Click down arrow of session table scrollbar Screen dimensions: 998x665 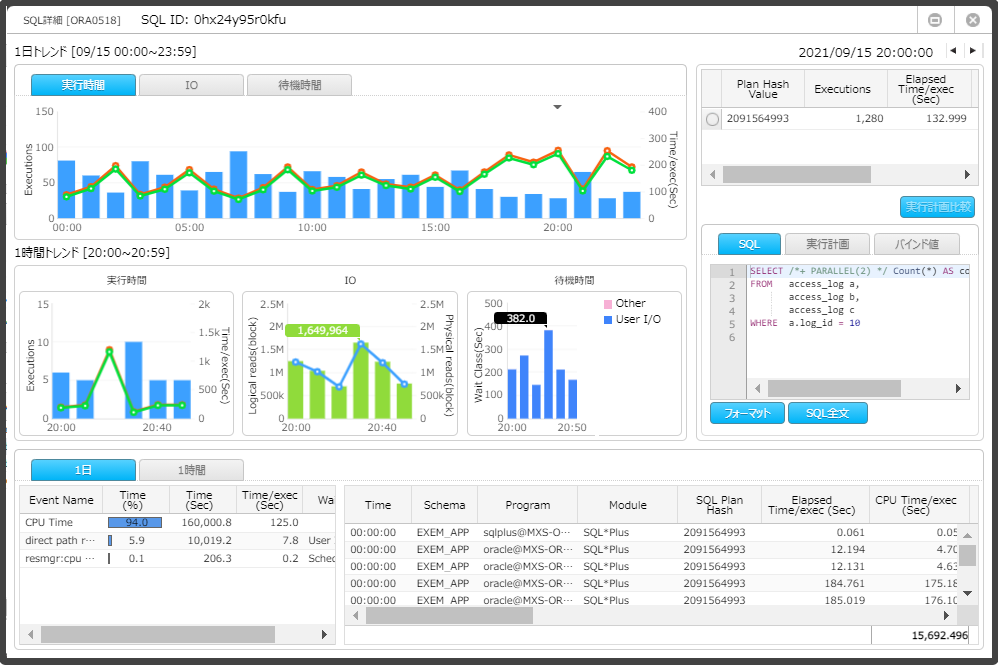pos(967,593)
